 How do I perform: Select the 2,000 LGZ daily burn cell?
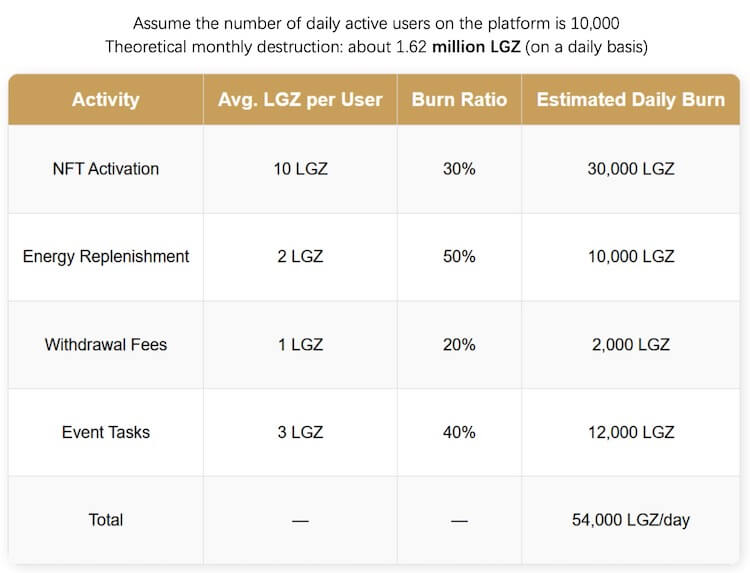point(630,345)
